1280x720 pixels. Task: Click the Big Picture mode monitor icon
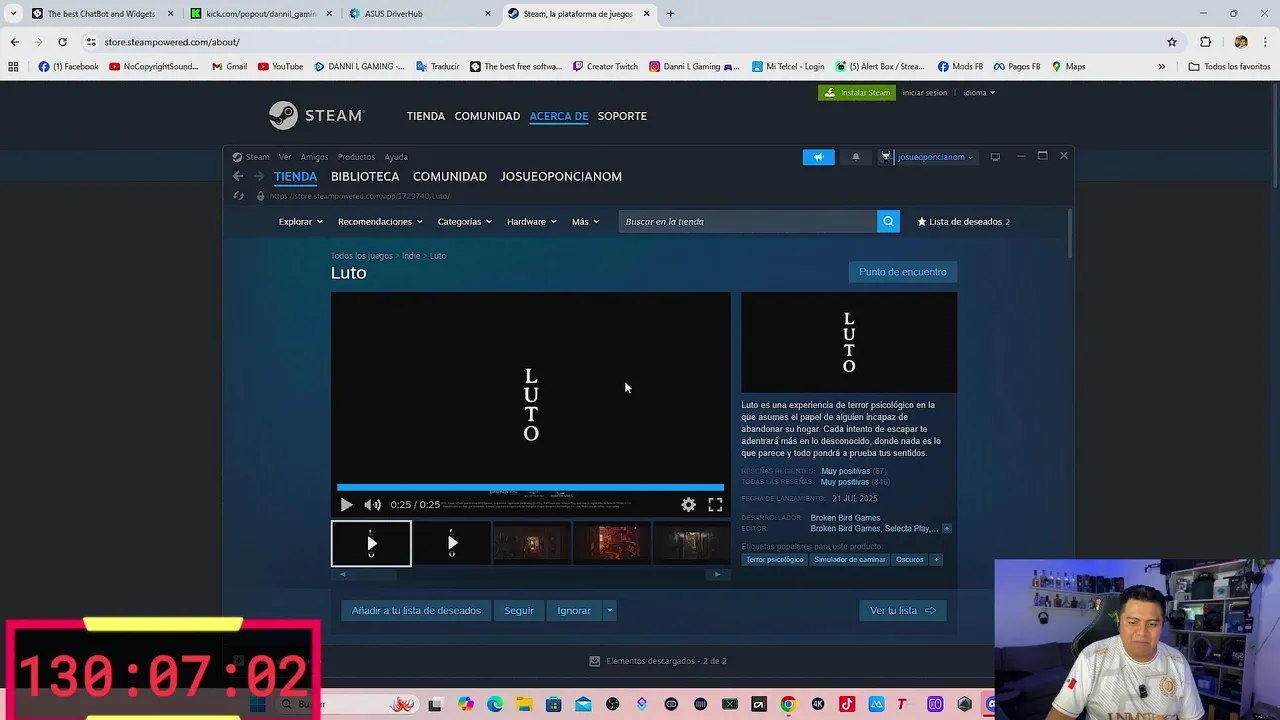(995, 157)
